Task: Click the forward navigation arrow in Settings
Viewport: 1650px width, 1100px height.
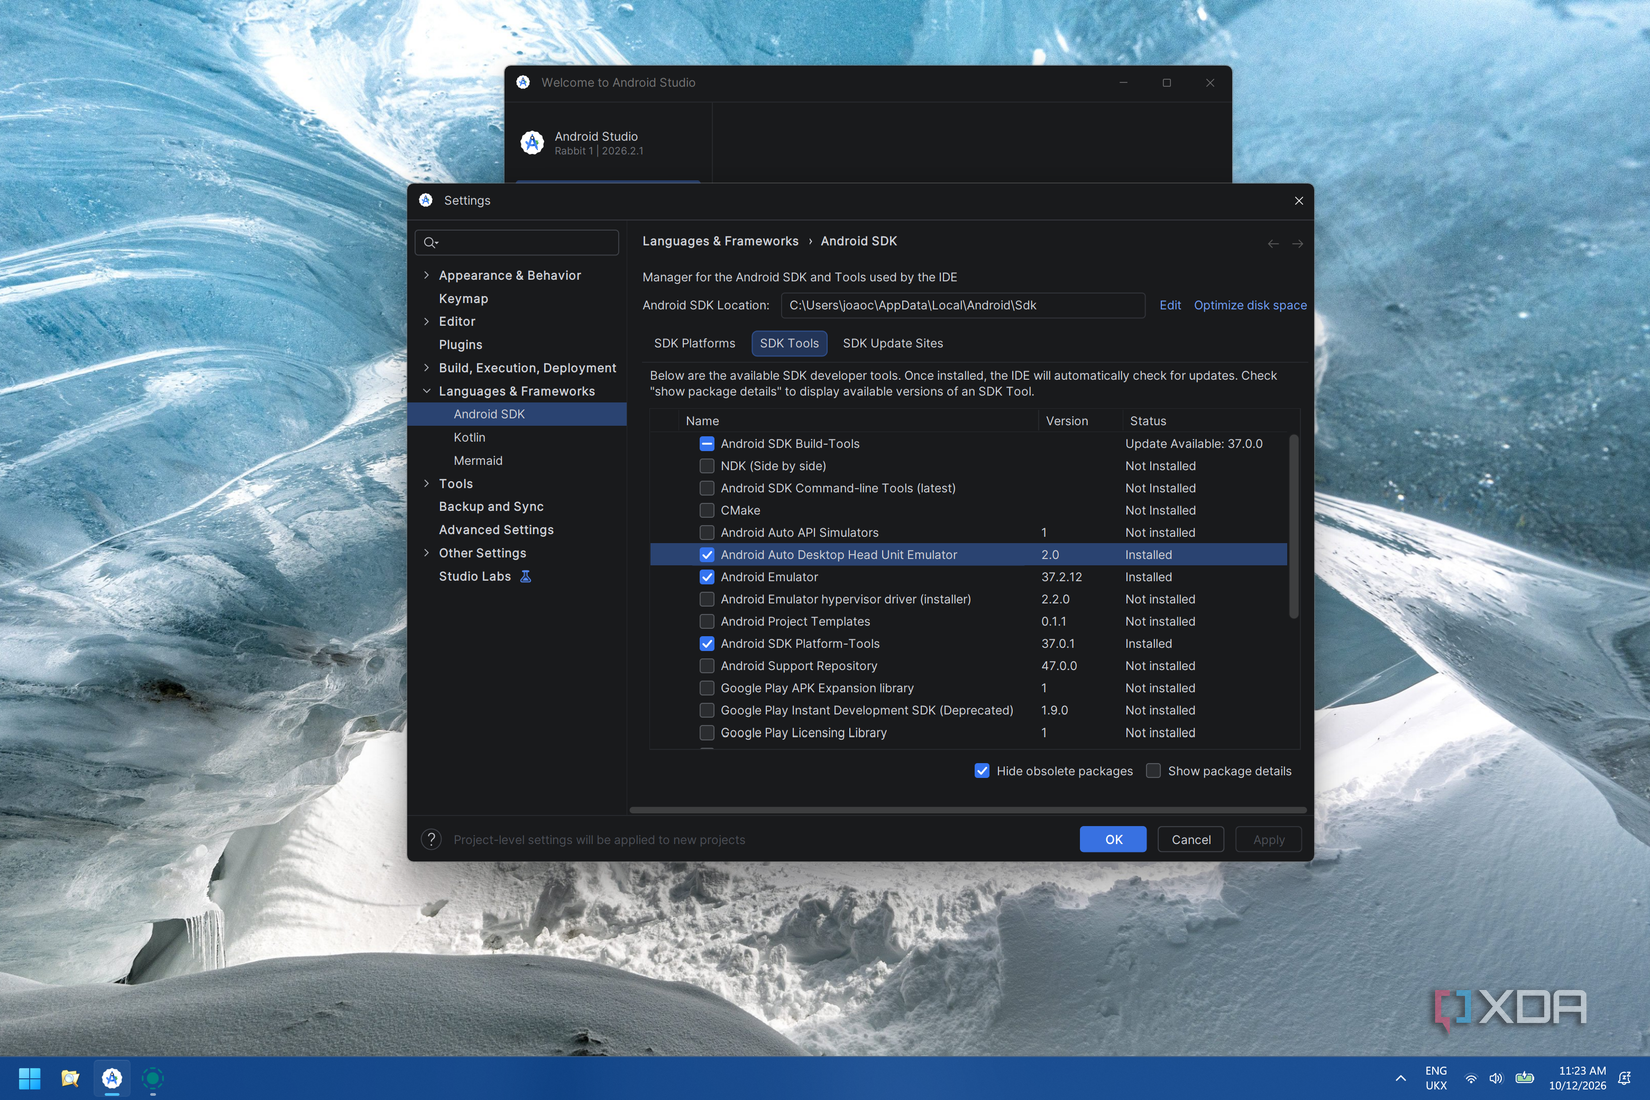Action: (x=1297, y=244)
